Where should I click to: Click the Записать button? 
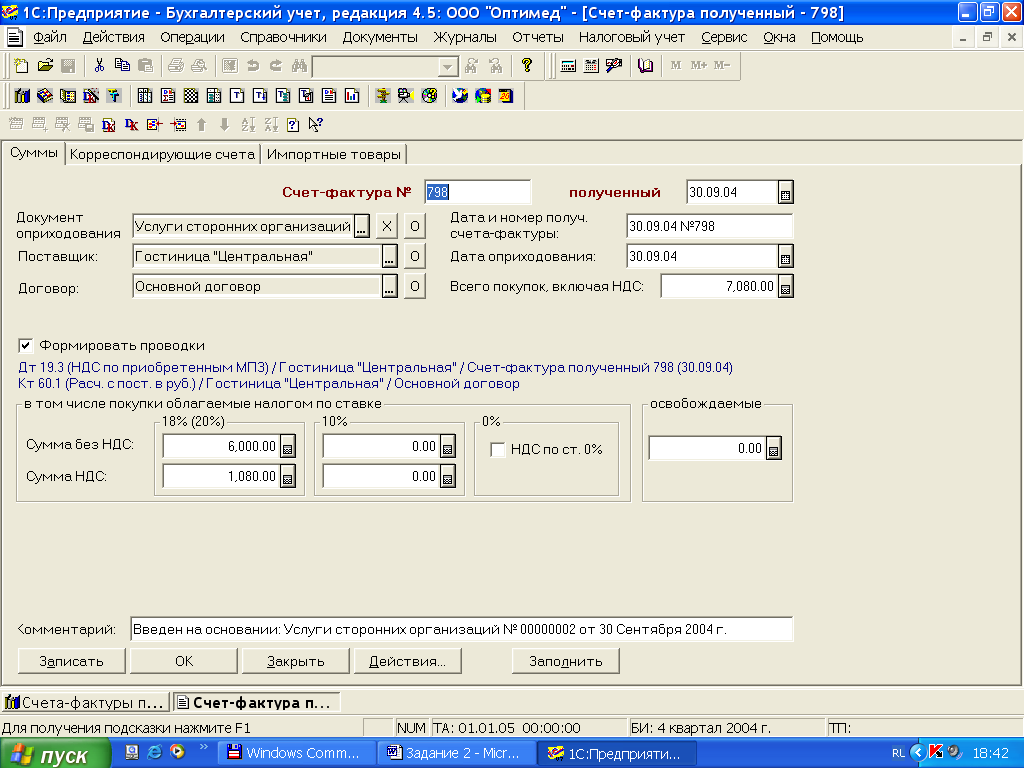71,661
